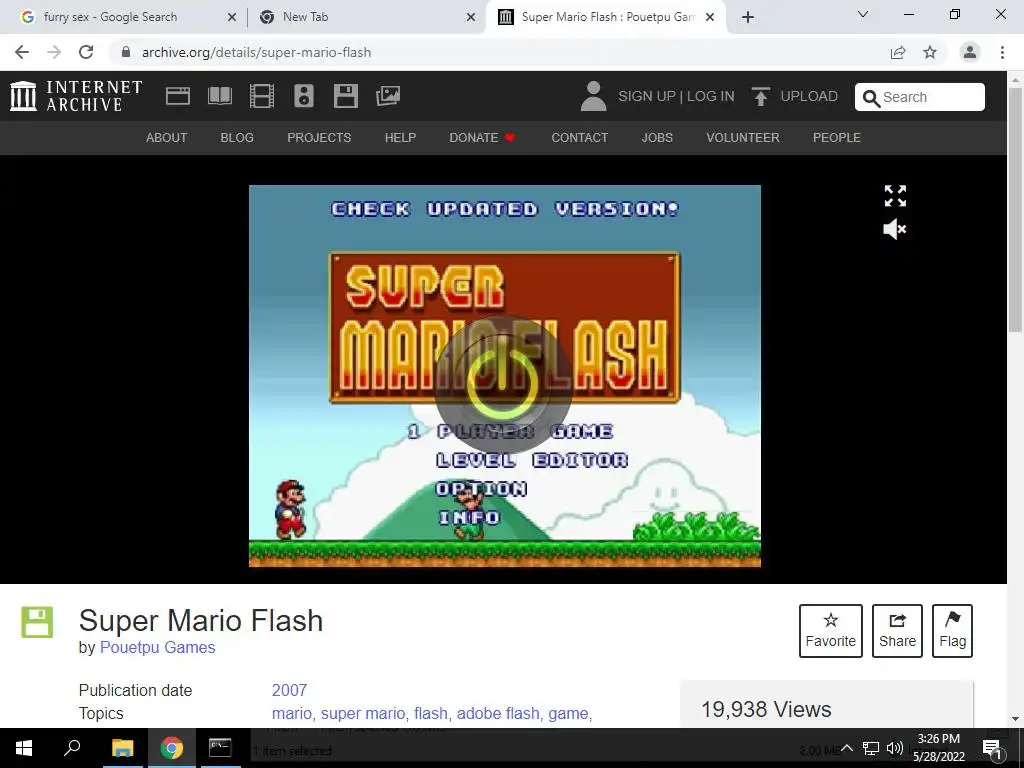Open the Chrome profile avatar
Image resolution: width=1024 pixels, height=768 pixels.
970,52
